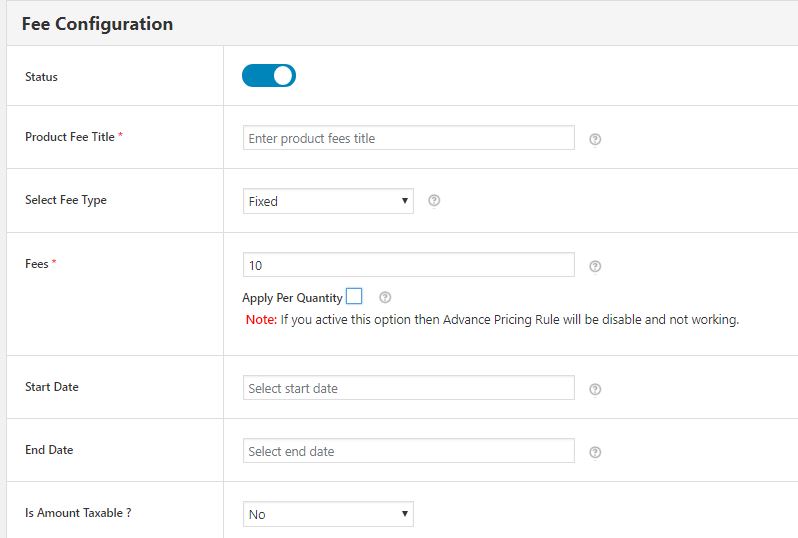
Task: Open the Select Fee Type dropdown
Action: [x=328, y=201]
